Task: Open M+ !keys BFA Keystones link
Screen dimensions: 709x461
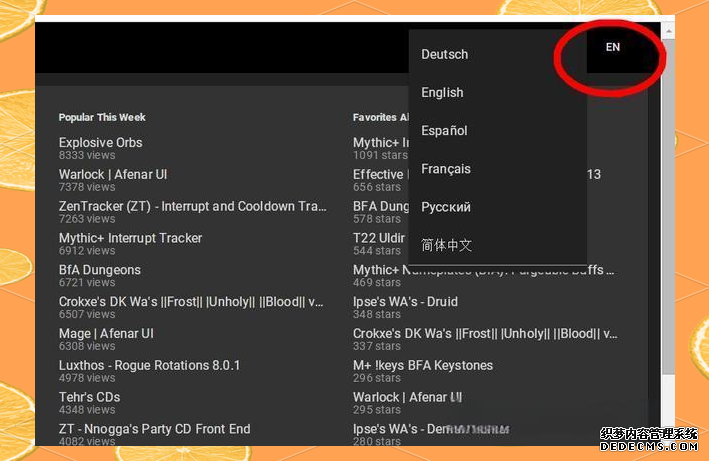Action: (422, 365)
